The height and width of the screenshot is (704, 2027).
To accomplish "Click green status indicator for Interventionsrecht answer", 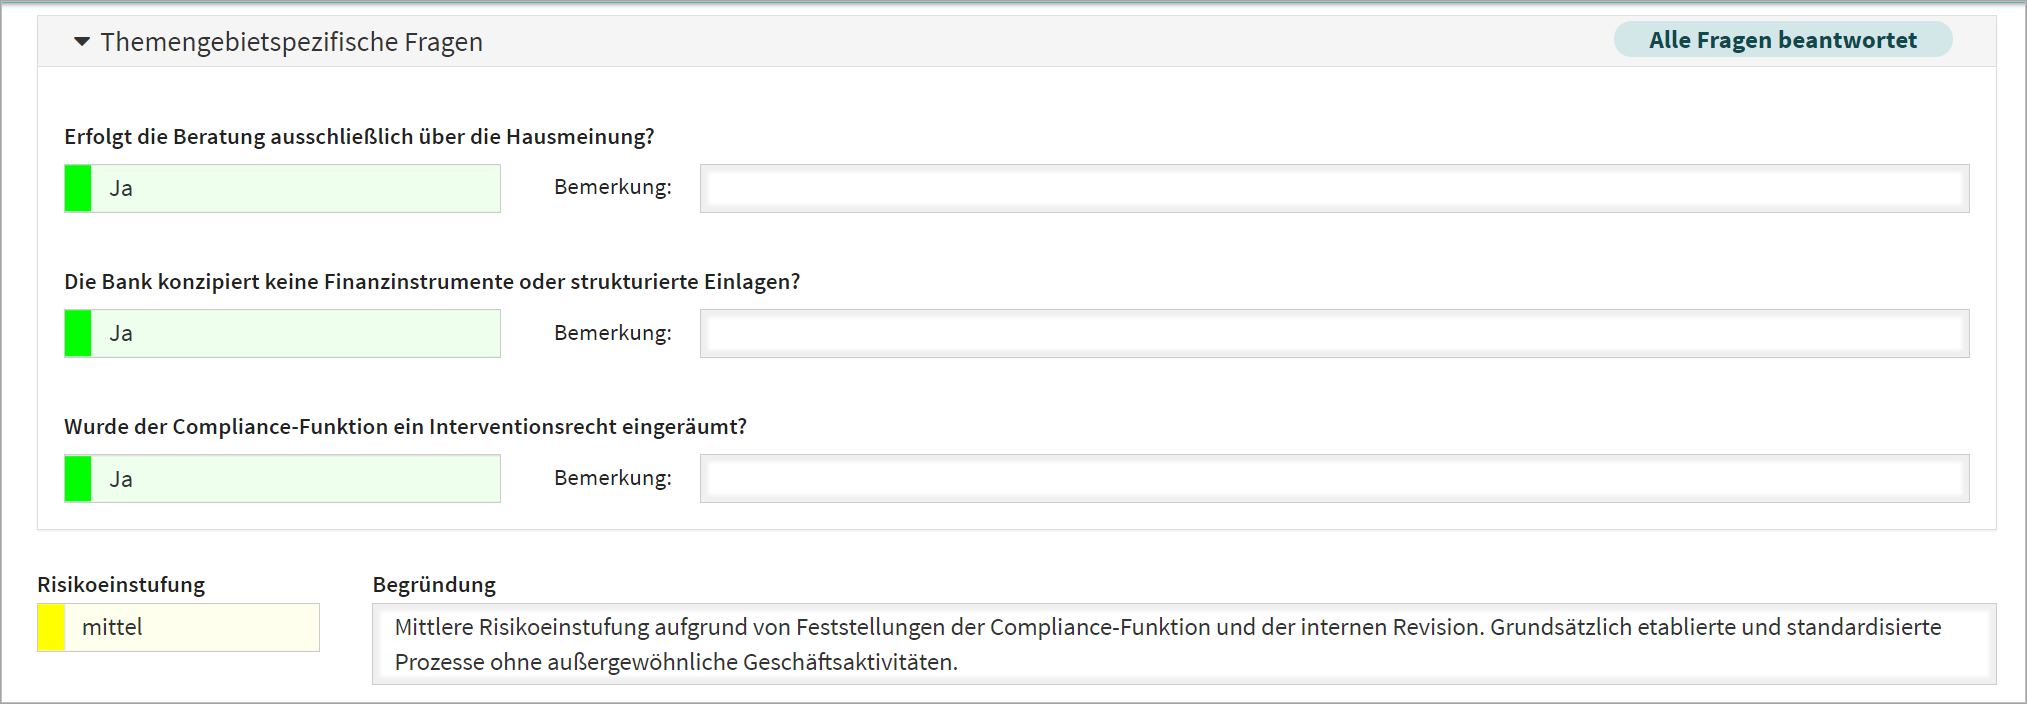I will [78, 479].
